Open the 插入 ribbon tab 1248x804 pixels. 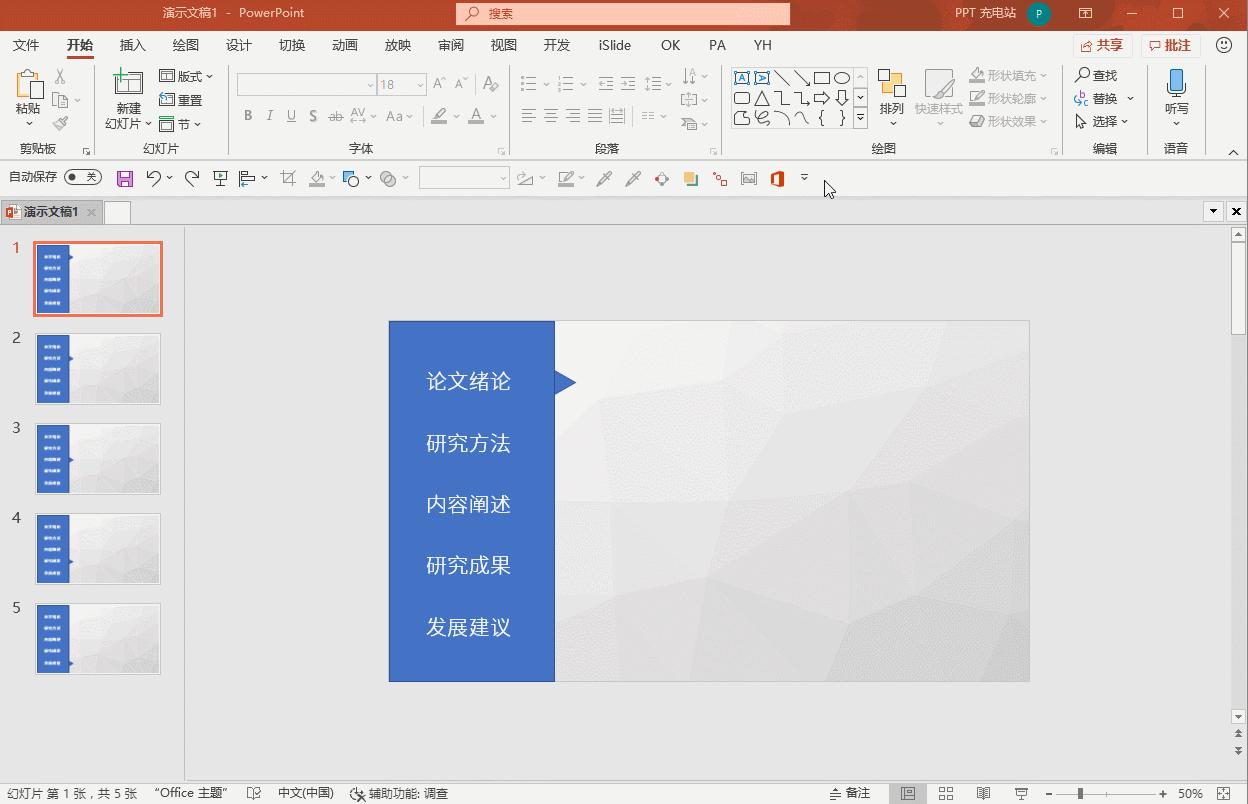click(132, 45)
